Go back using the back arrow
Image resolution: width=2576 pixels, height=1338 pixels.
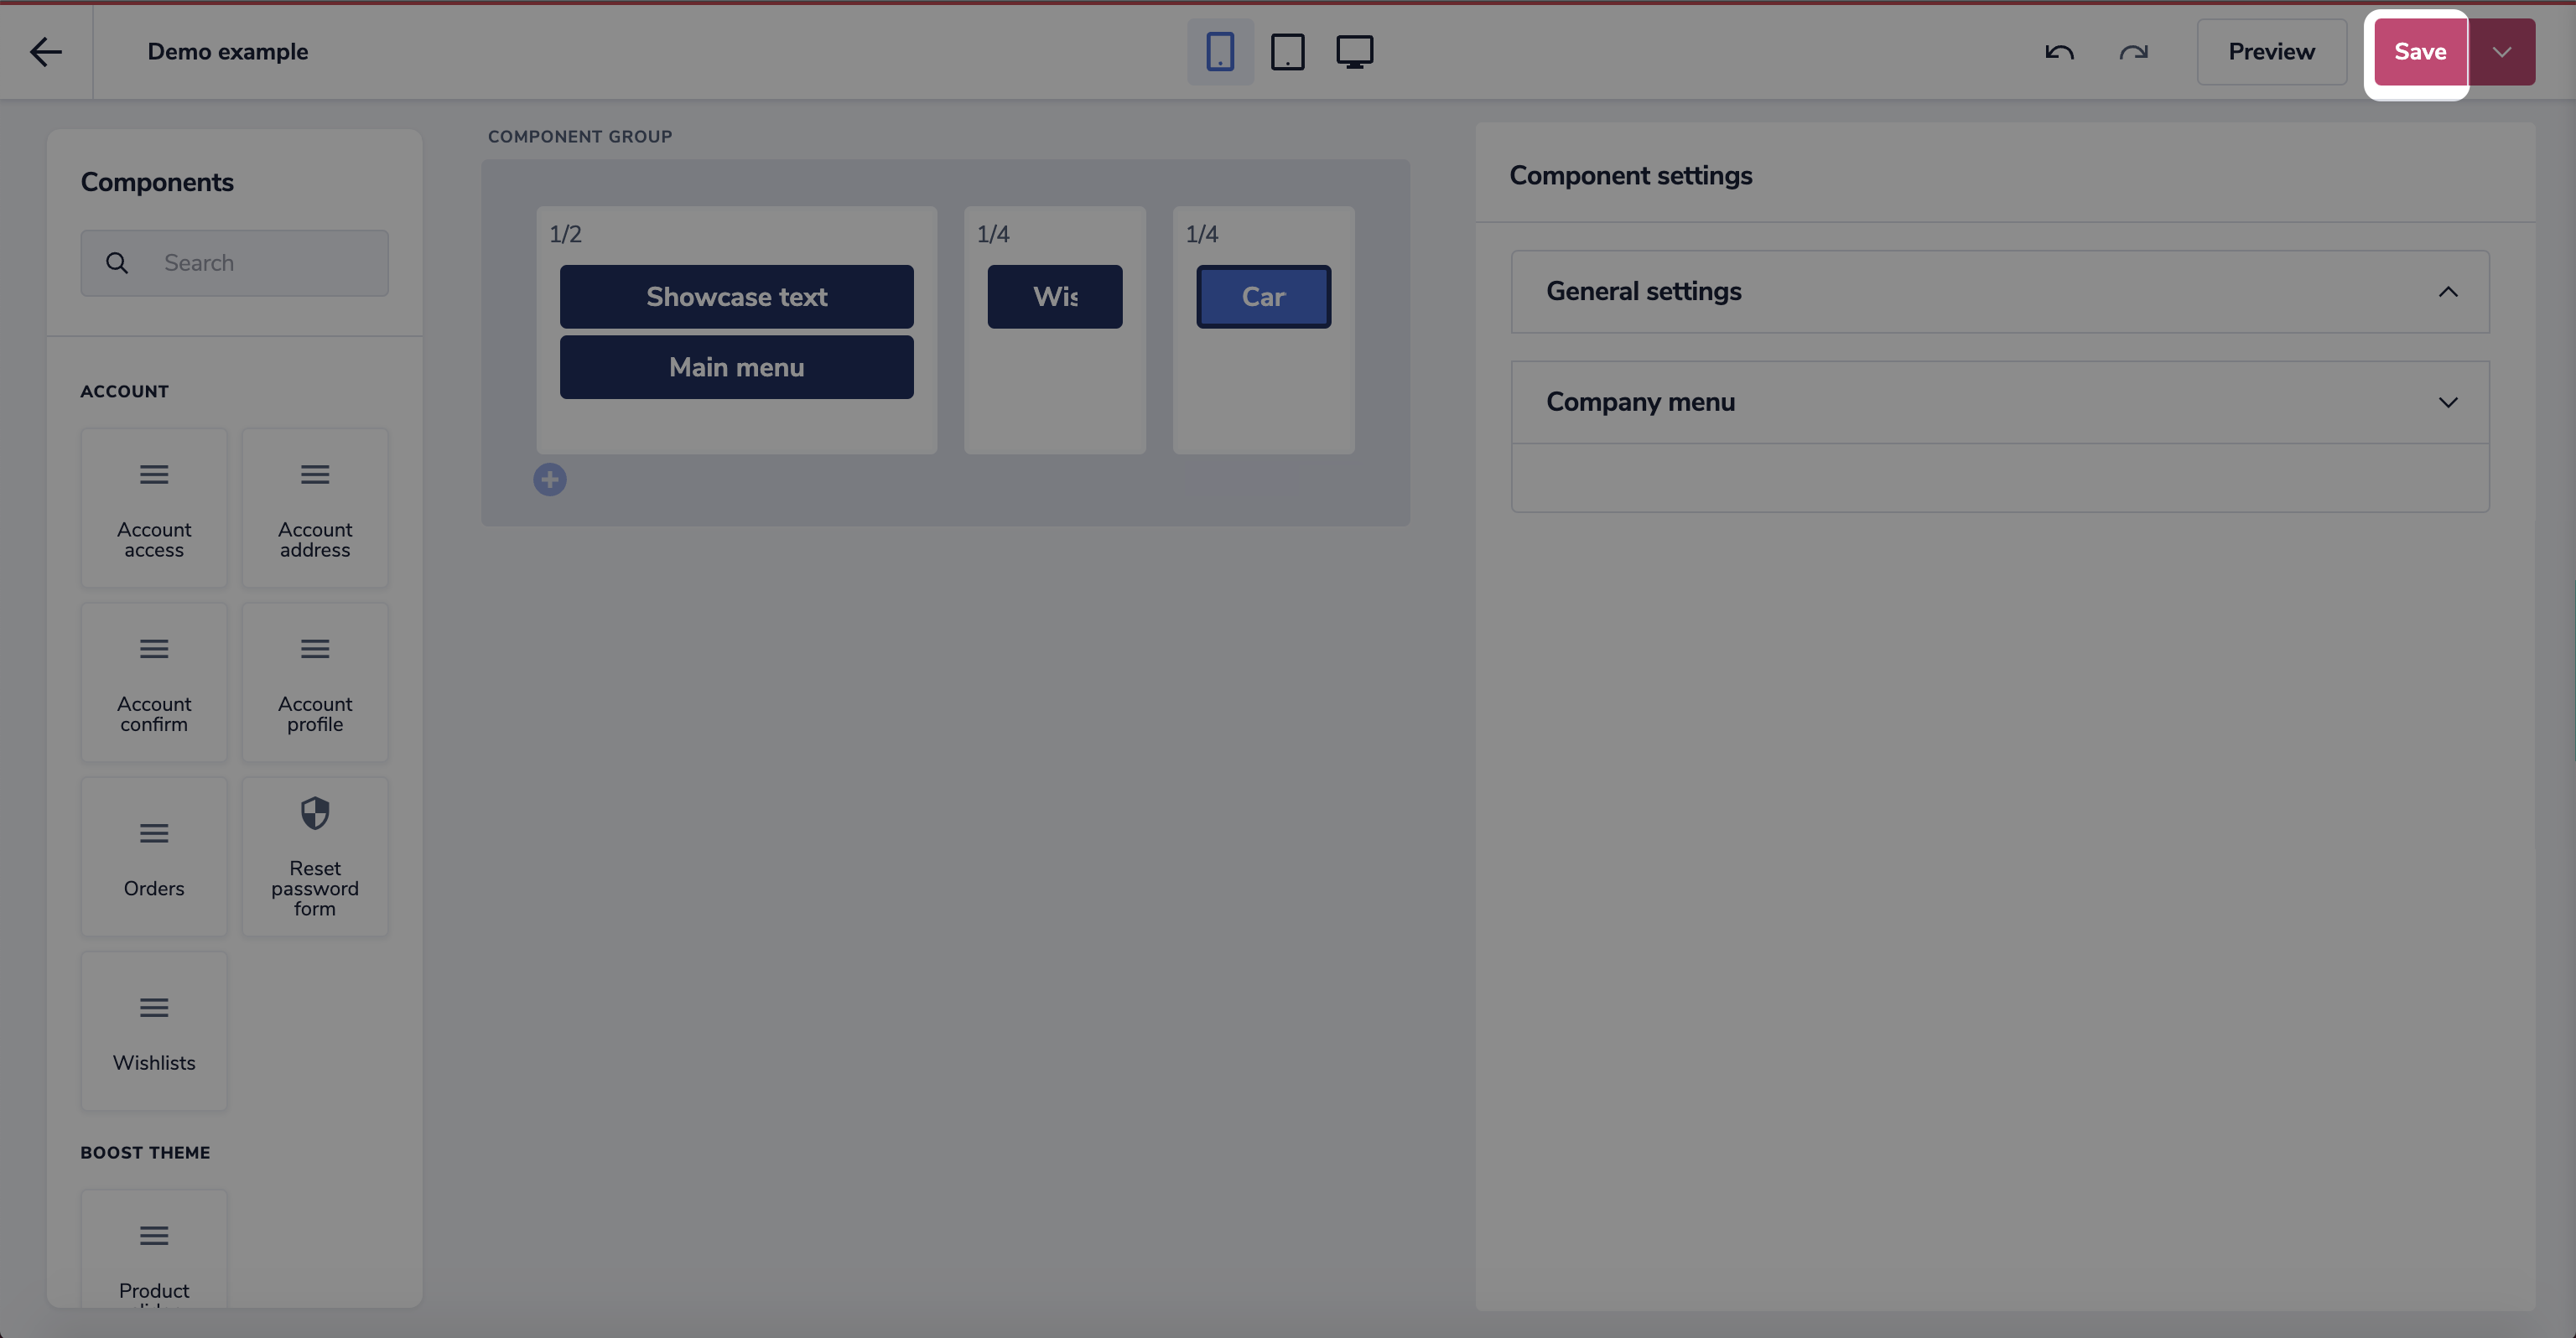pyautogui.click(x=46, y=51)
